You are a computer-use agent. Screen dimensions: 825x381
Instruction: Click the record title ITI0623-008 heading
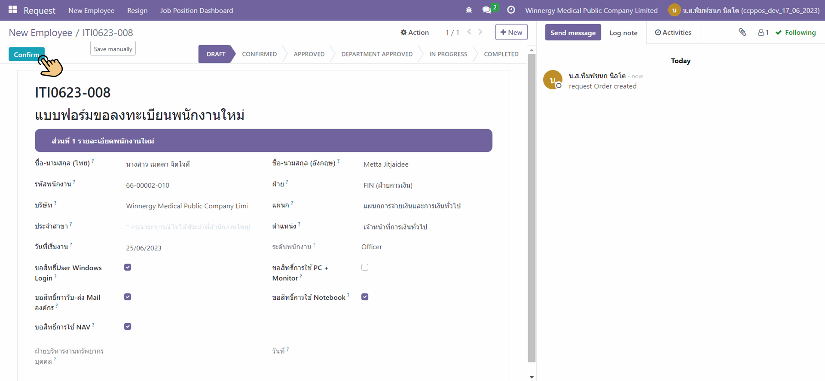coord(73,93)
